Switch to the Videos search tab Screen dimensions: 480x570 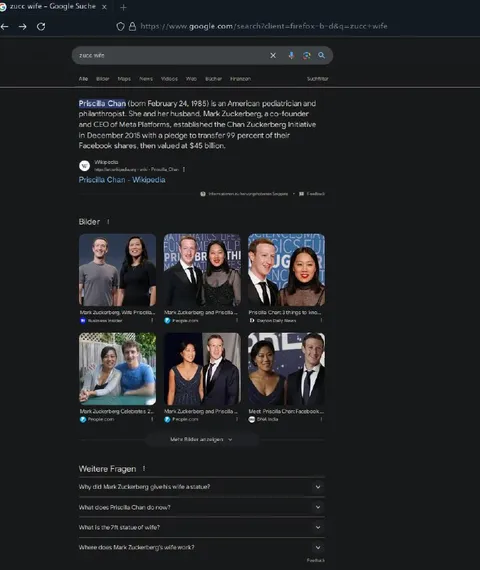click(x=169, y=79)
